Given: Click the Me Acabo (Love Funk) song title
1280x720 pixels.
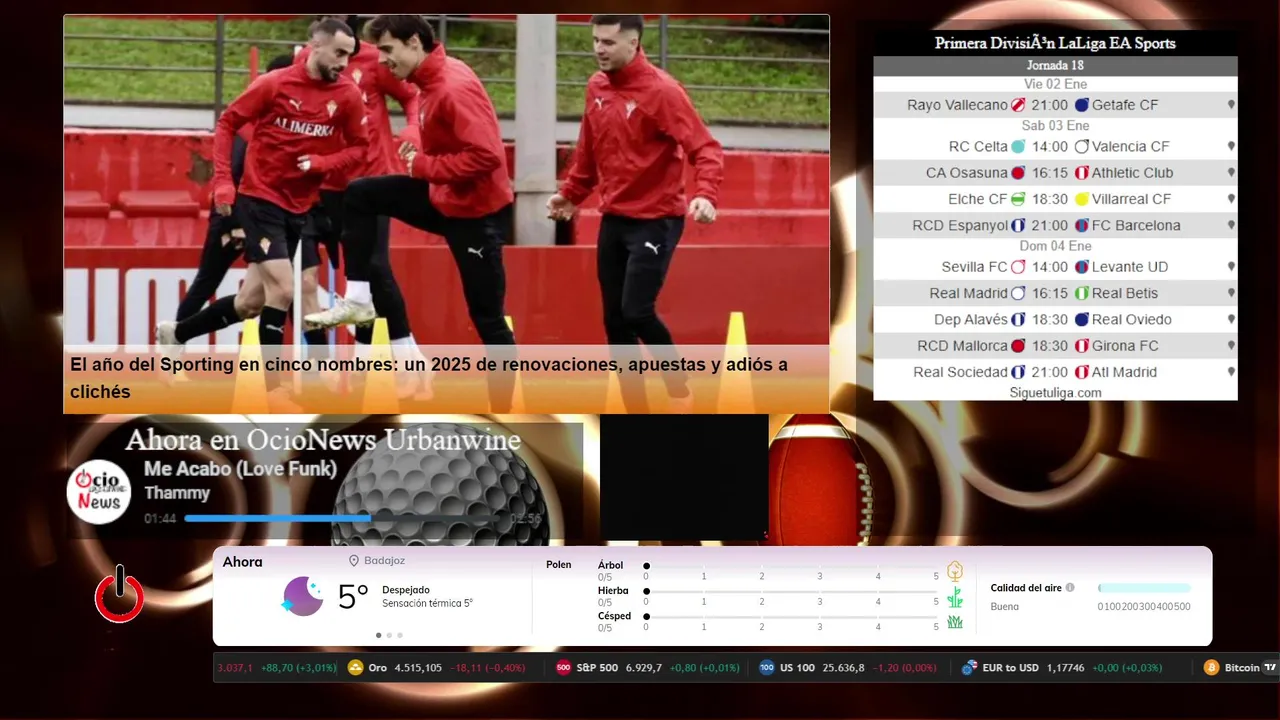Looking at the screenshot, I should [240, 469].
